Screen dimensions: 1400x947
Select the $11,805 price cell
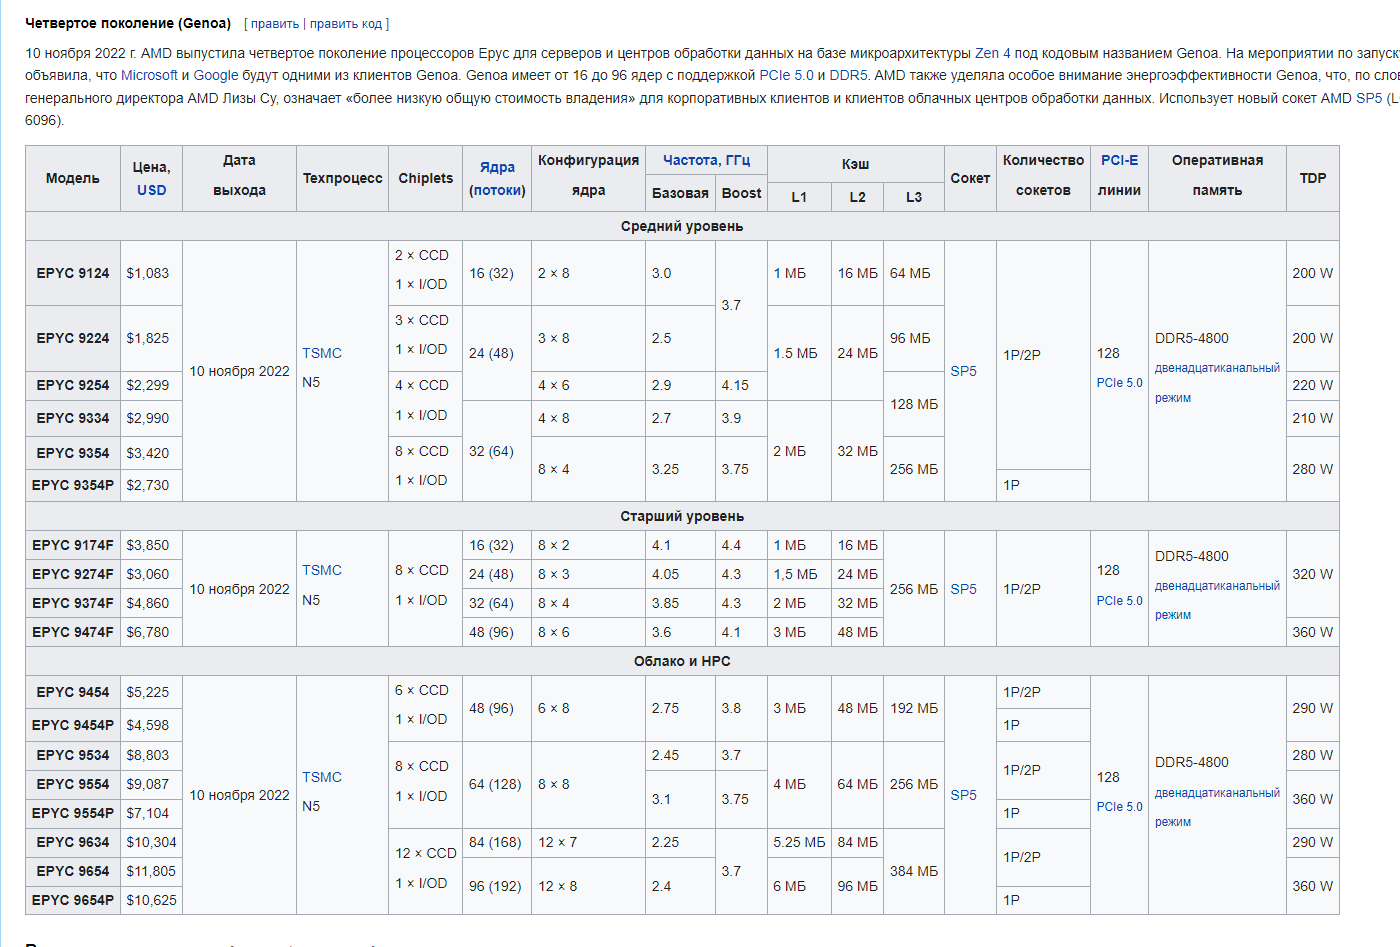pyautogui.click(x=152, y=871)
